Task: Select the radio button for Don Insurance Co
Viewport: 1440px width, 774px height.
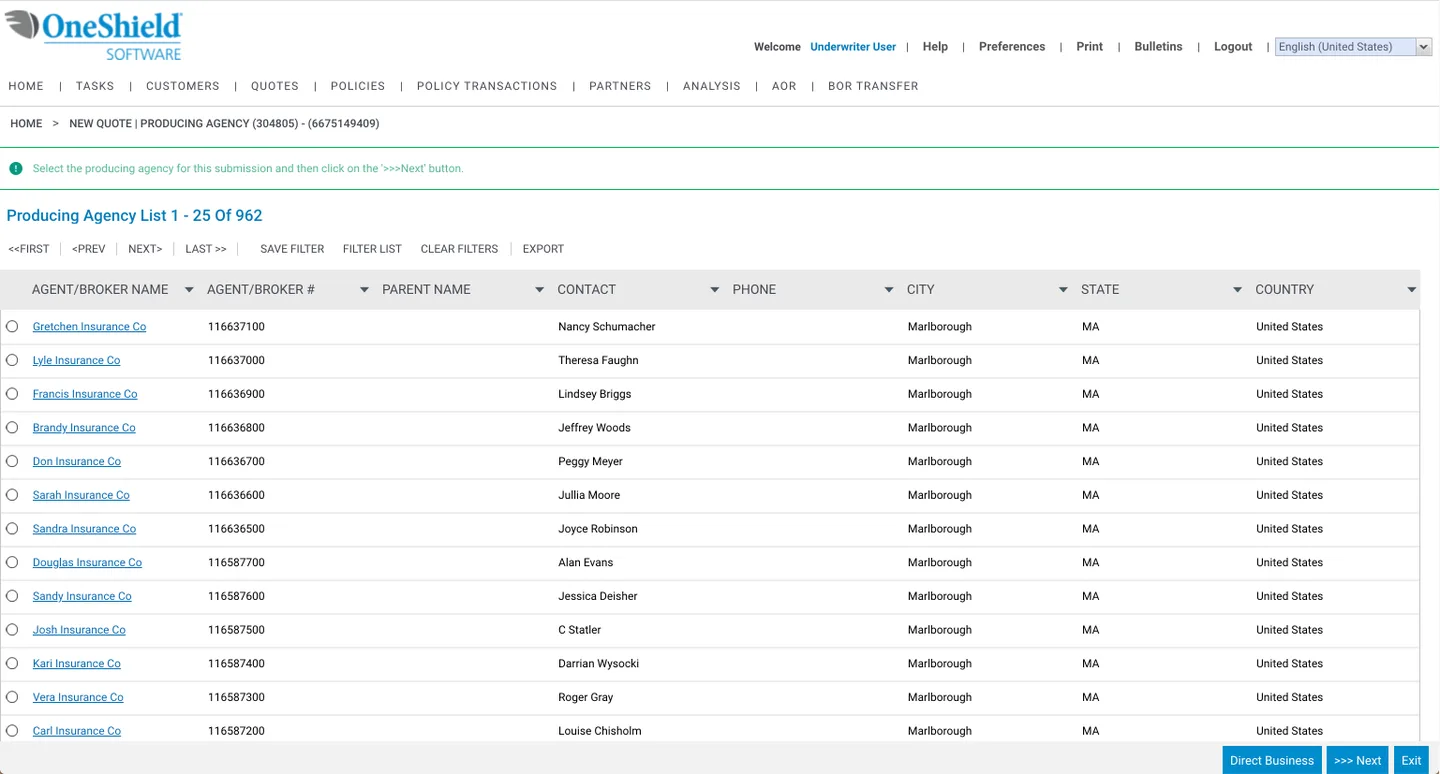Action: pyautogui.click(x=11, y=461)
